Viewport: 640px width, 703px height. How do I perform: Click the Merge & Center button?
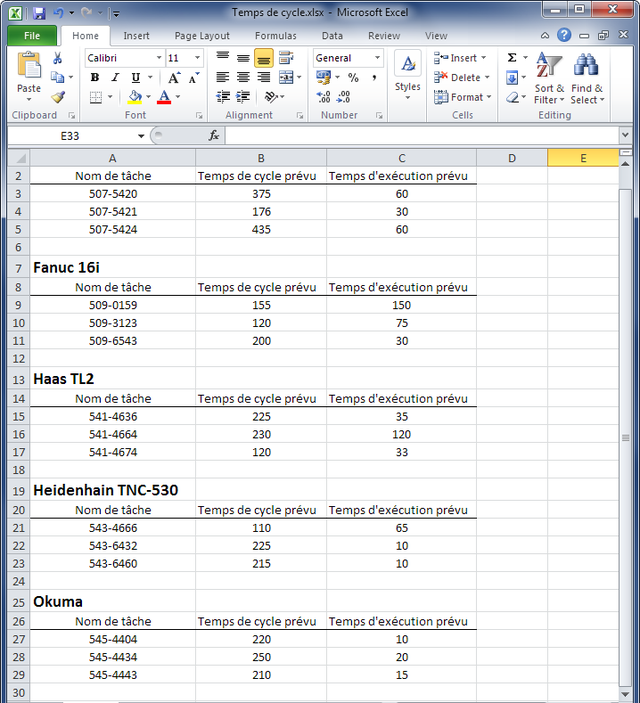point(286,77)
